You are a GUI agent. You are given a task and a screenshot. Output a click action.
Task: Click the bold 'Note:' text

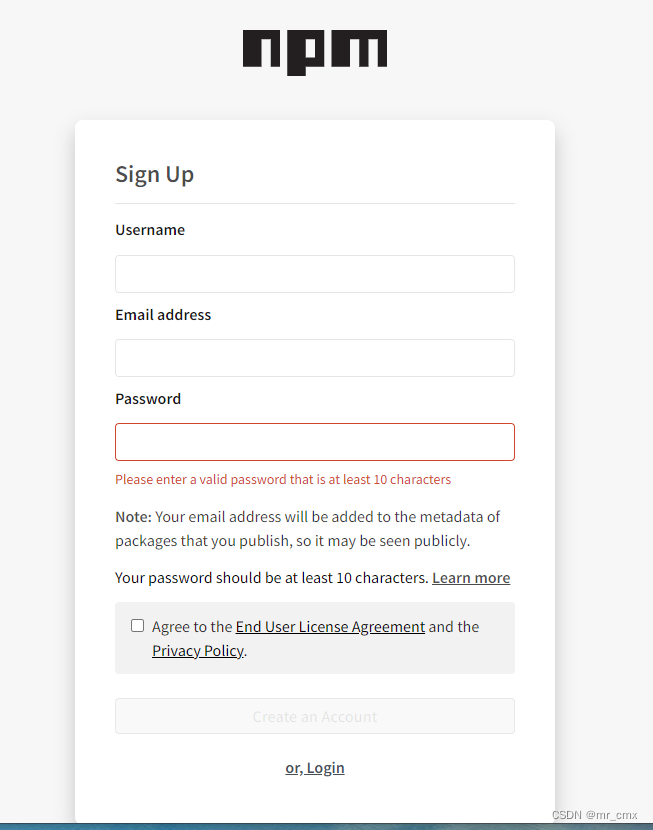(x=133, y=517)
